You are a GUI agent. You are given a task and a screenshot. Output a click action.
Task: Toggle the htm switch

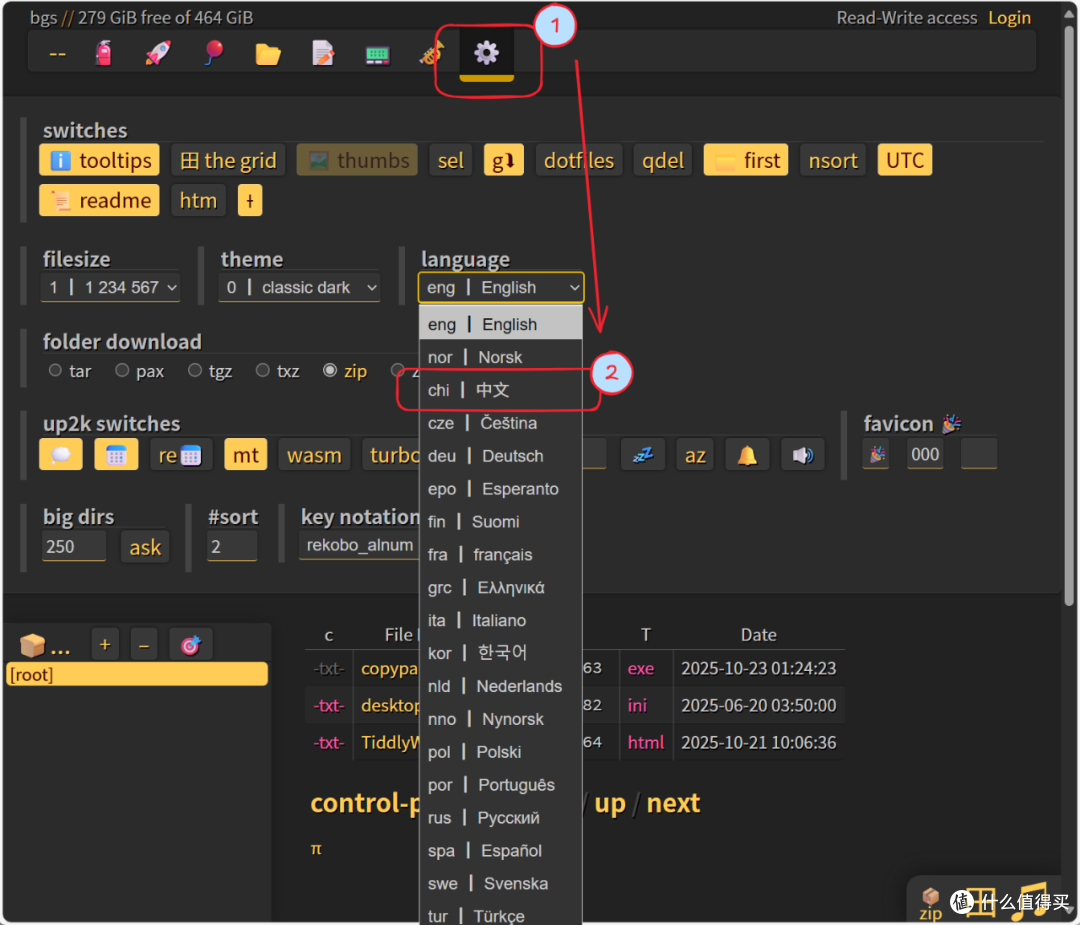(198, 200)
